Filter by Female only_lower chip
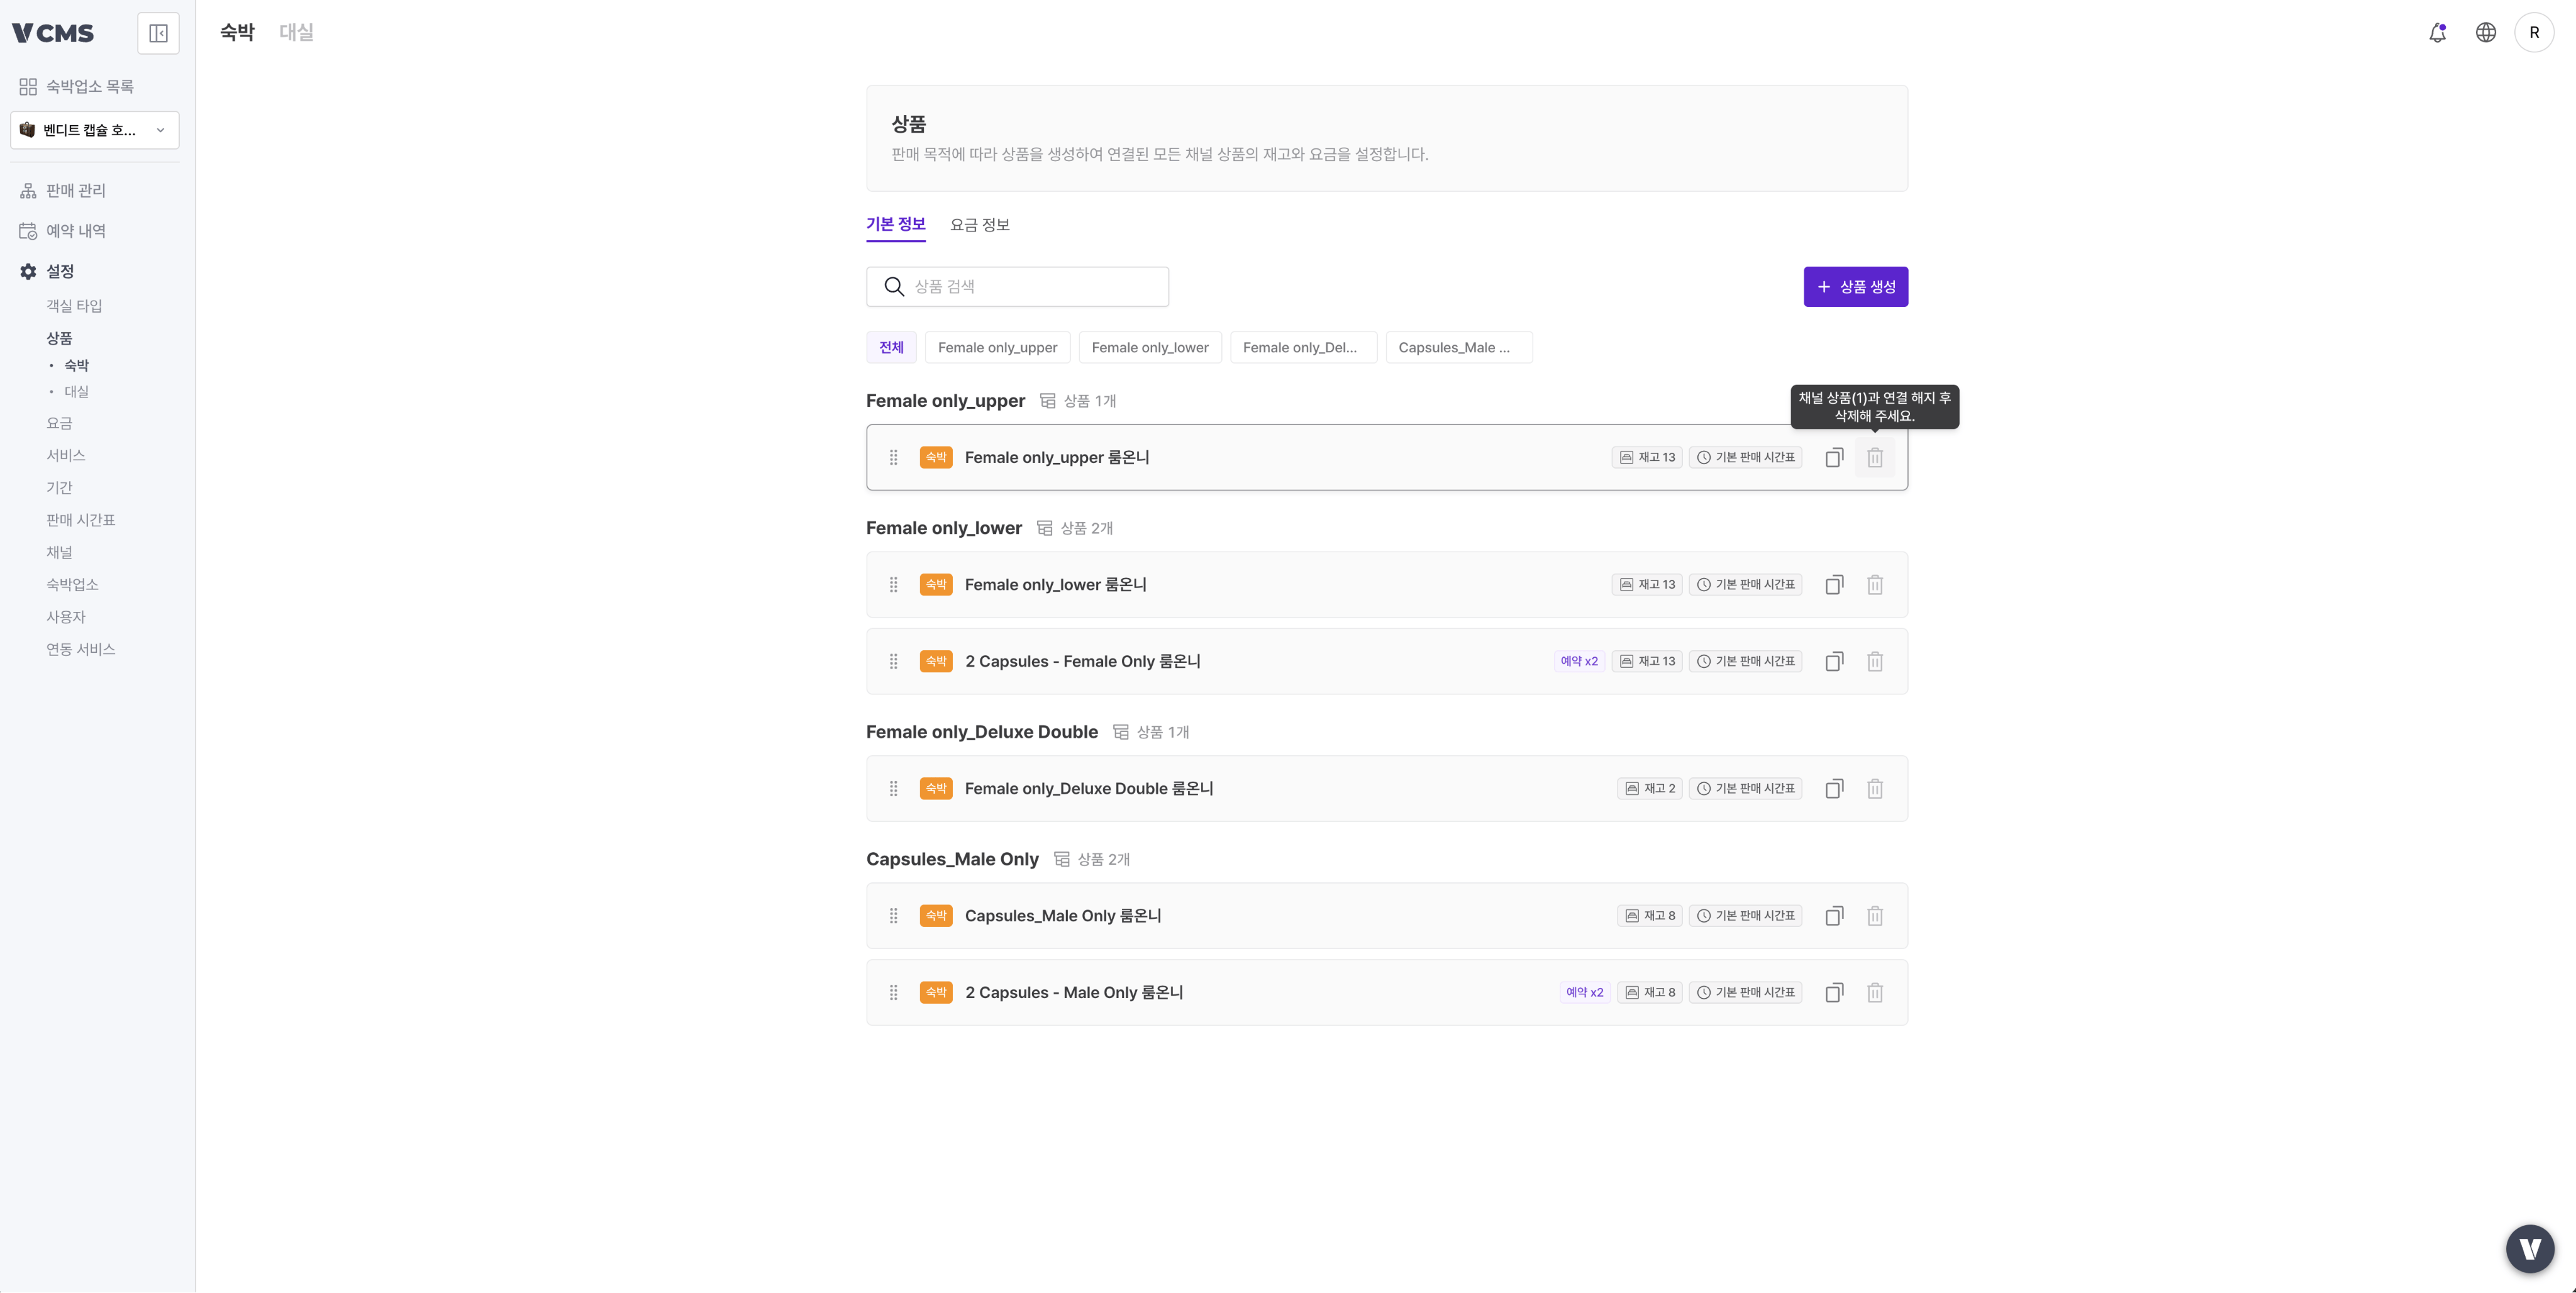 coord(1150,348)
